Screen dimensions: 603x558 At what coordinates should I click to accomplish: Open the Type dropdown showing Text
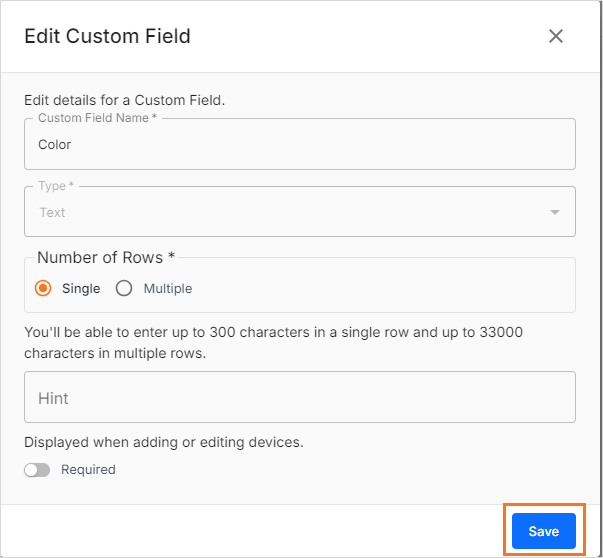coord(290,212)
